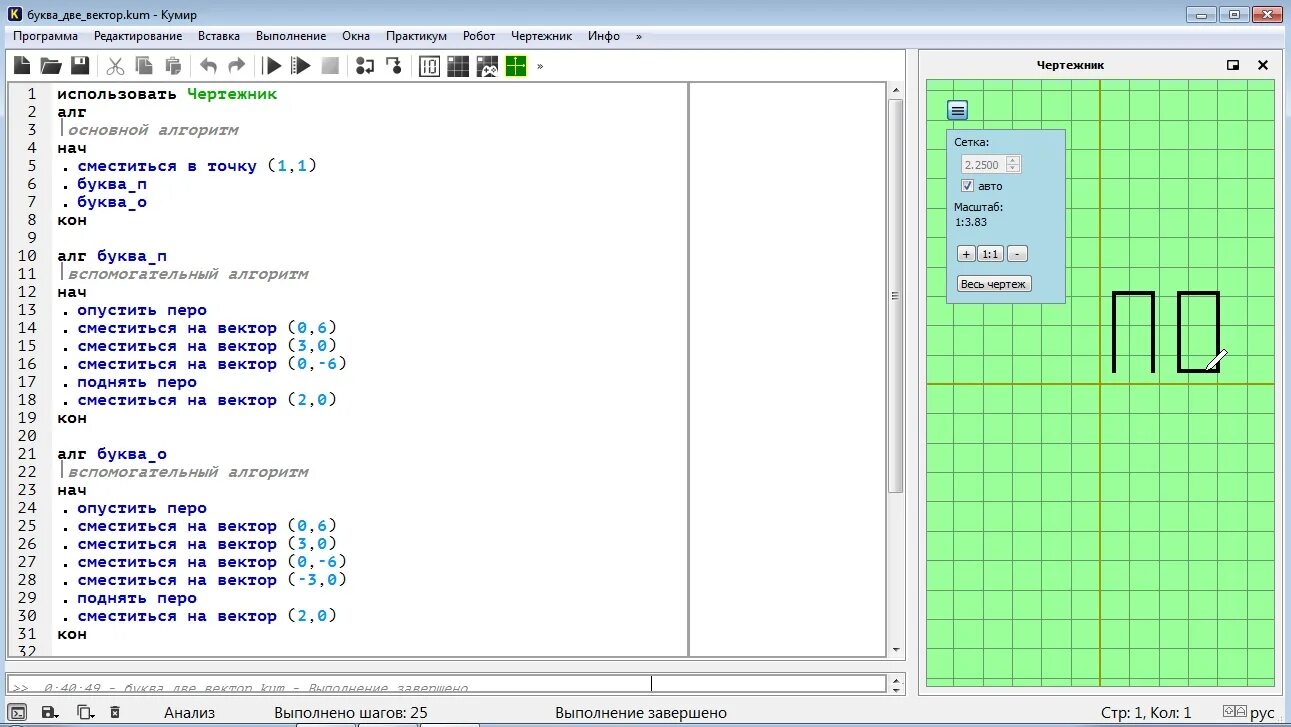Open save output dropdown in status bar

pos(50,713)
